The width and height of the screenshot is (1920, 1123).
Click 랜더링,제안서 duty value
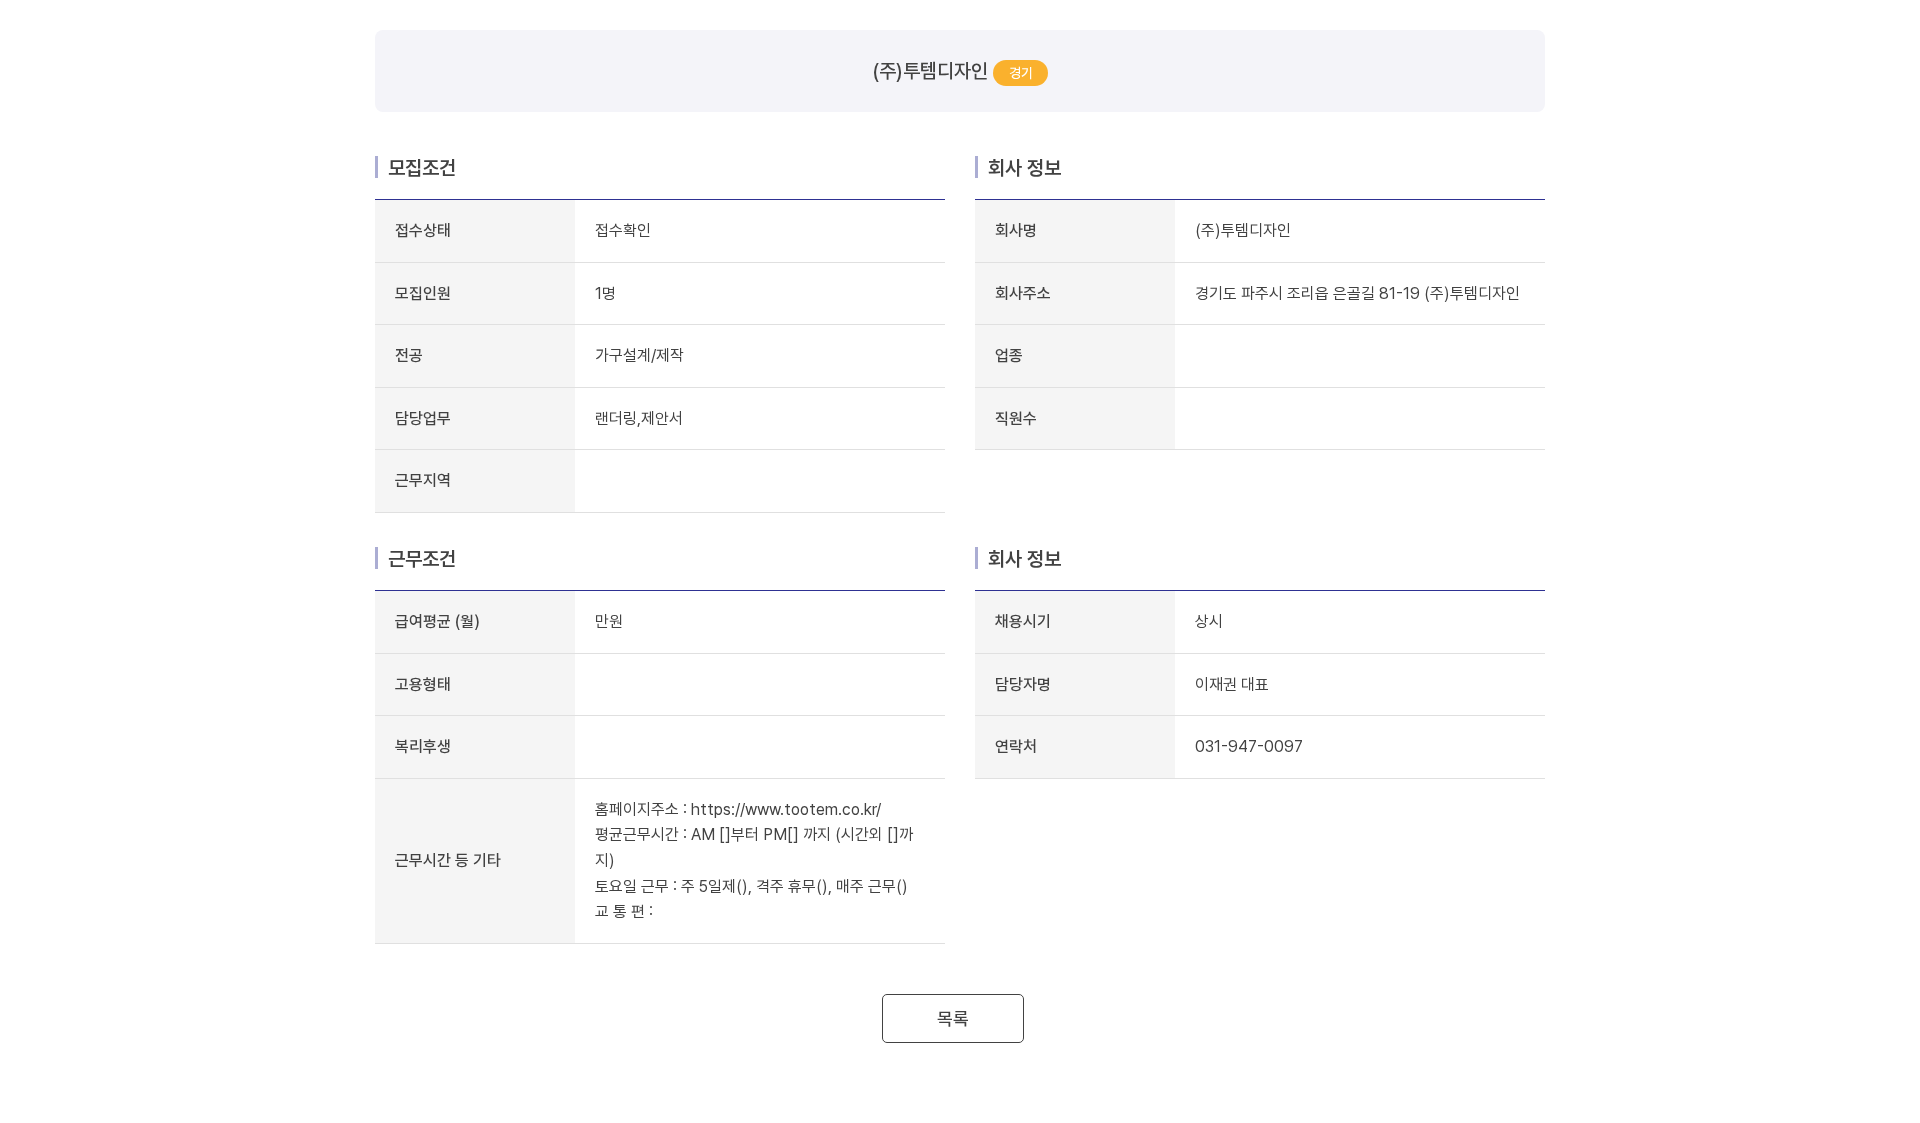tap(638, 418)
